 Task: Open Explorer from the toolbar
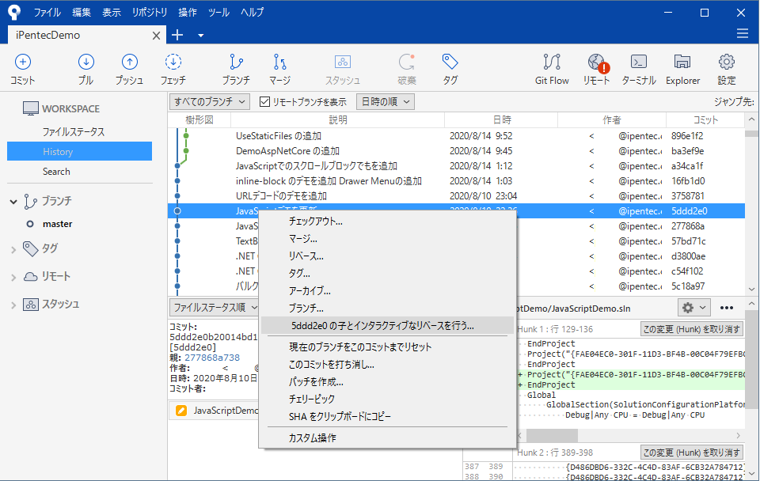coord(682,69)
